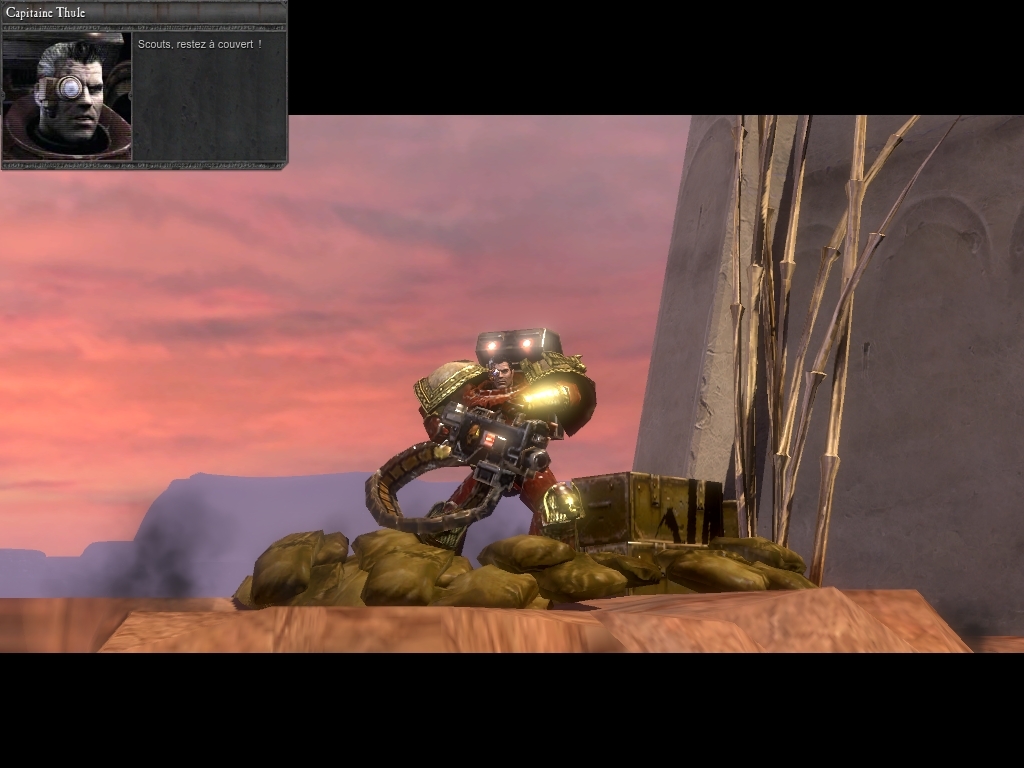The image size is (1024, 768).
Task: Select the Space Marine's face
Action: [502, 376]
